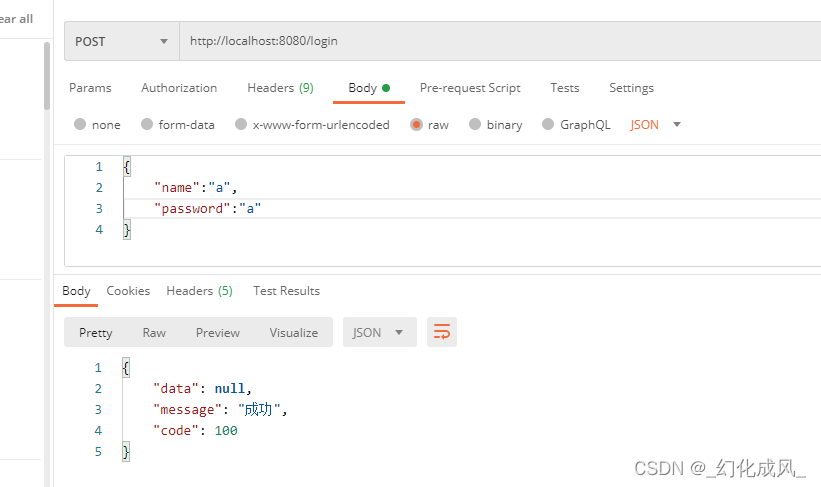
Task: Switch to the Tests tab
Action: 564,88
